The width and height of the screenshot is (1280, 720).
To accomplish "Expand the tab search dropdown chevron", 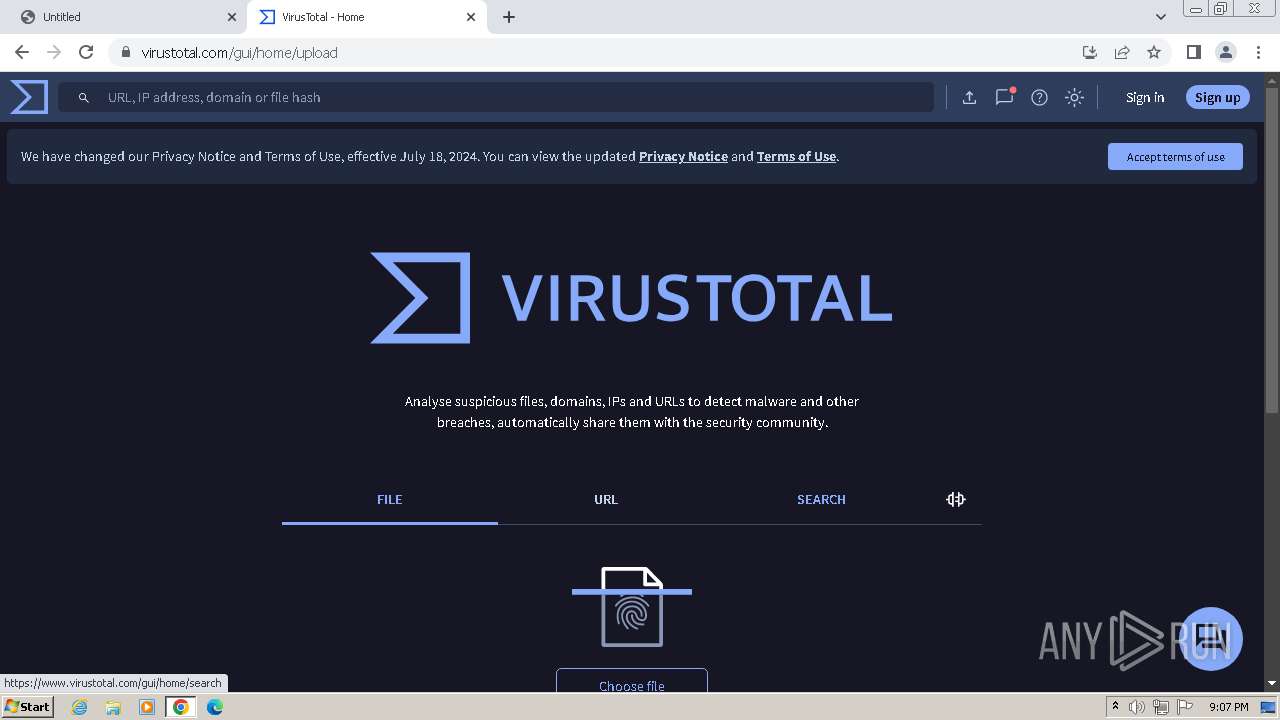I will (1161, 16).
